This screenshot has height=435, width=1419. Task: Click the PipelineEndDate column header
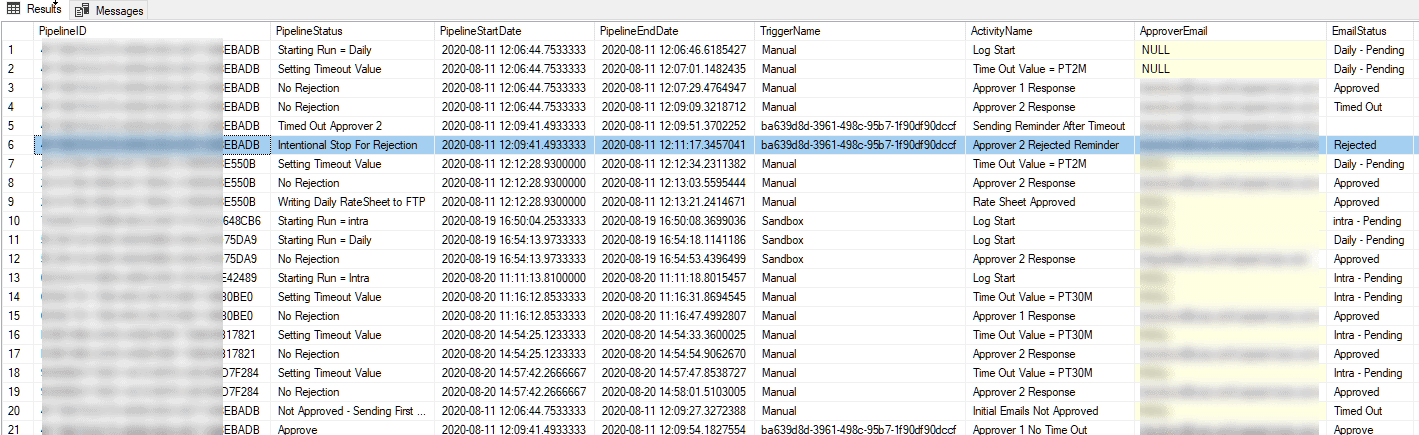(639, 31)
